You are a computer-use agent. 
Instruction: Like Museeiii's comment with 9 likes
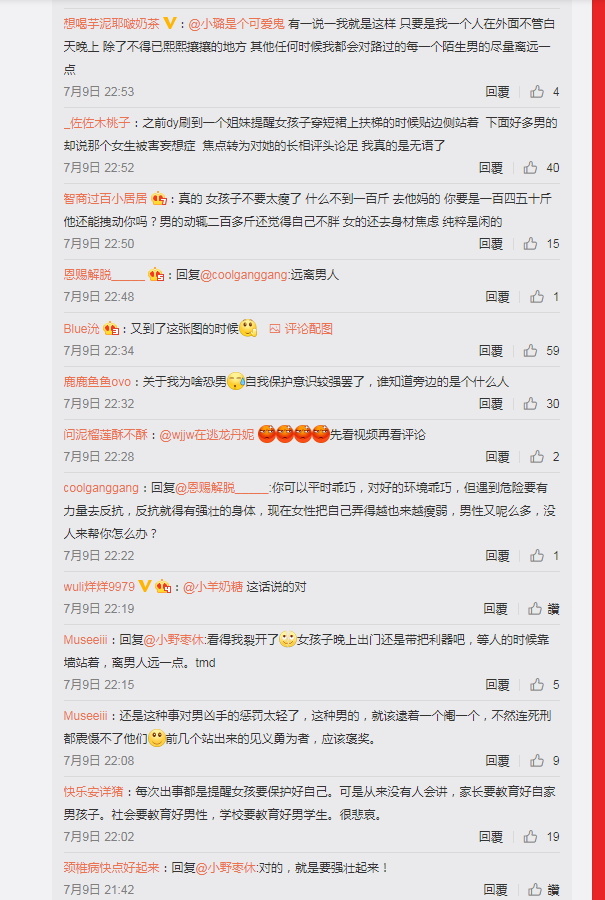pyautogui.click(x=537, y=761)
